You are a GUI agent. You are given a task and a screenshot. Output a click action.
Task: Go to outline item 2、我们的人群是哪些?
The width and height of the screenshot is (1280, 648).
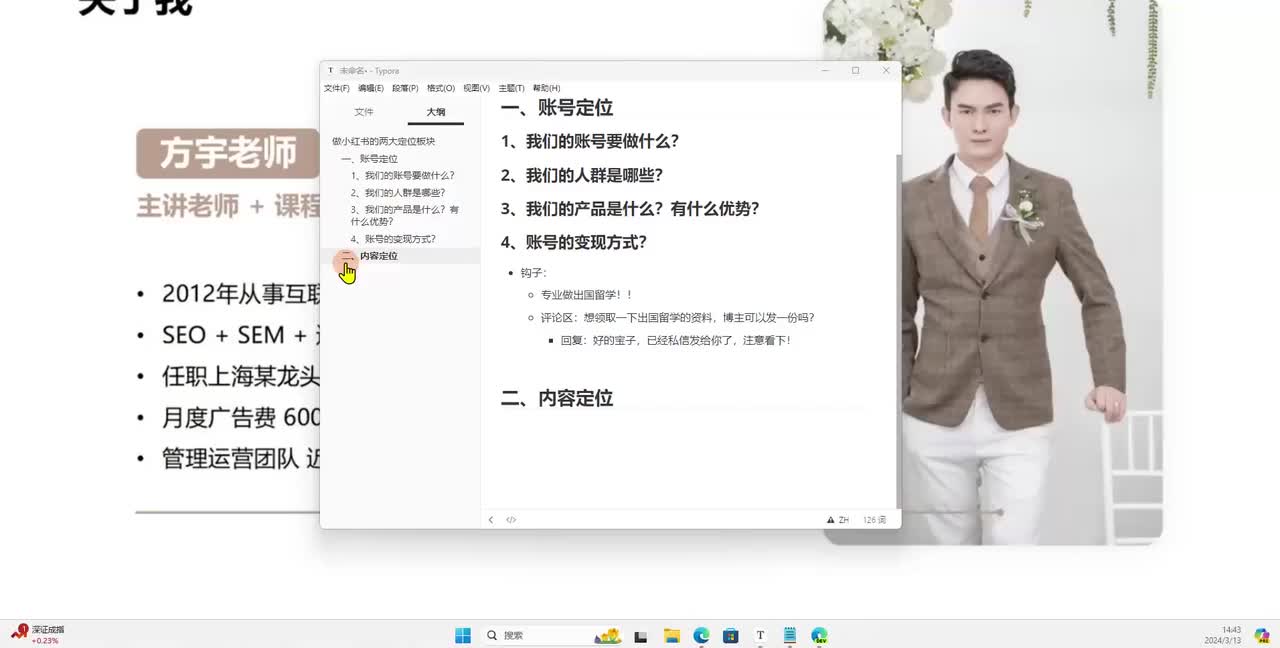[398, 193]
